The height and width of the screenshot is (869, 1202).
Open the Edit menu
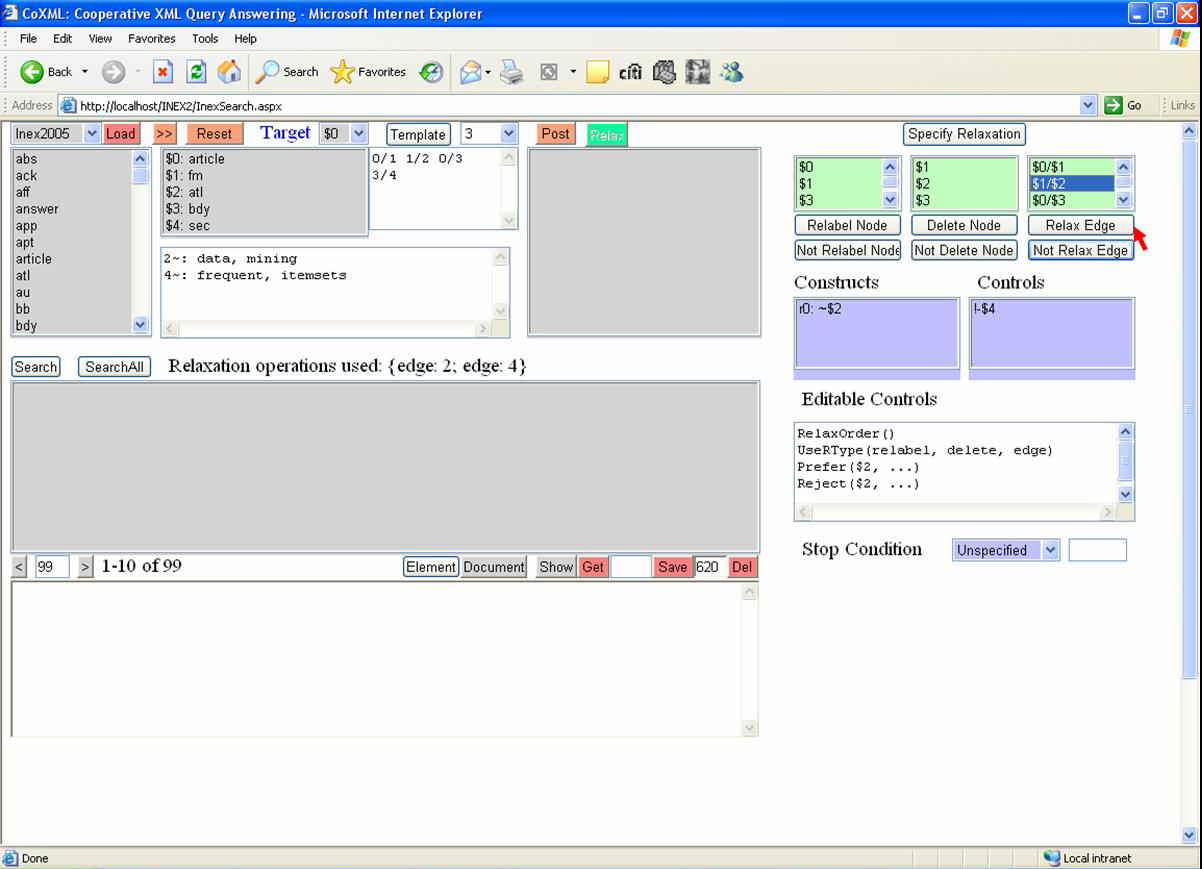click(62, 38)
